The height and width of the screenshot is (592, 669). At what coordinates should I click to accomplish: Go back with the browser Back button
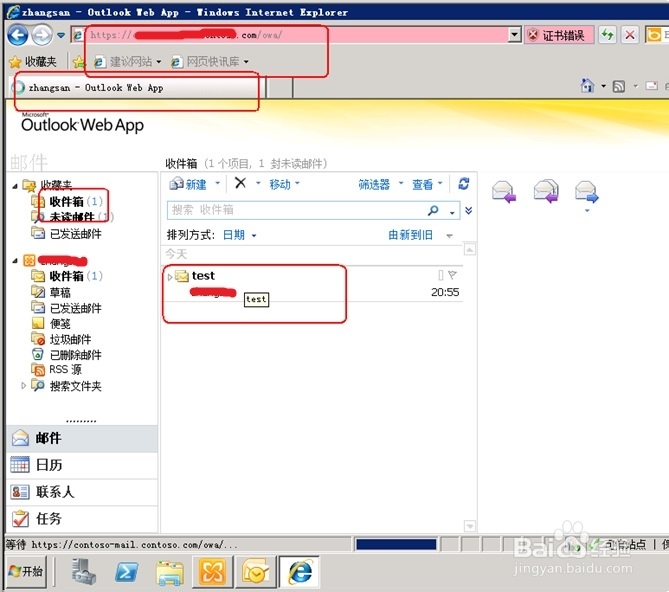point(17,35)
